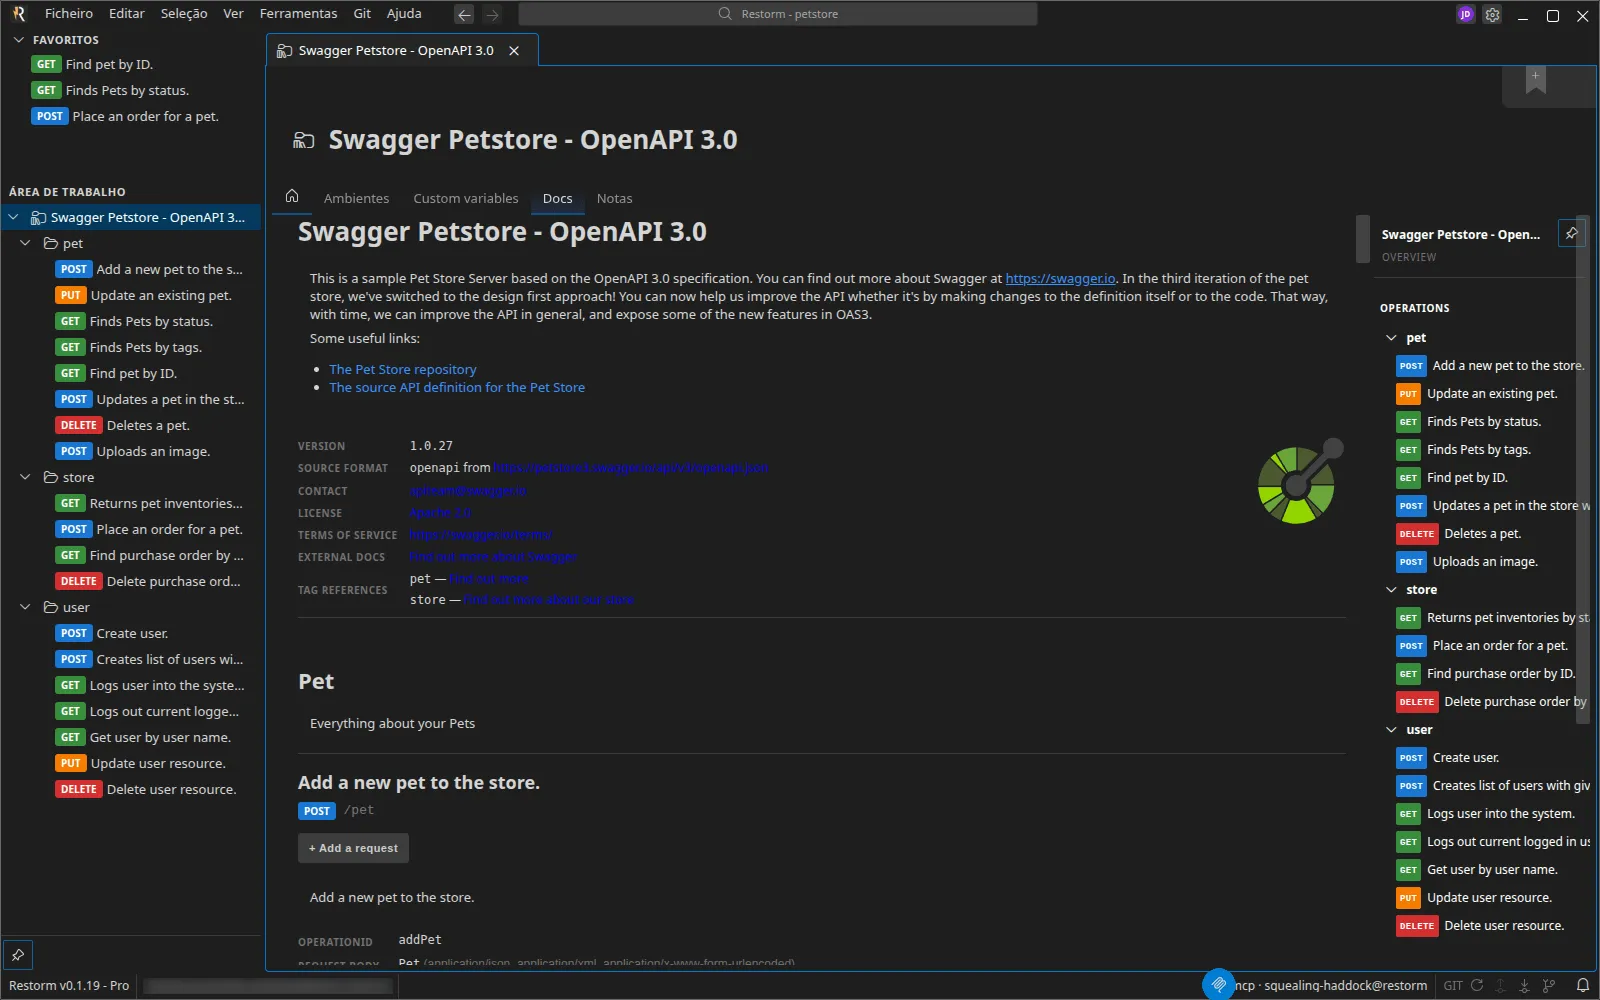Switch to the Custom variables tab

point(466,198)
